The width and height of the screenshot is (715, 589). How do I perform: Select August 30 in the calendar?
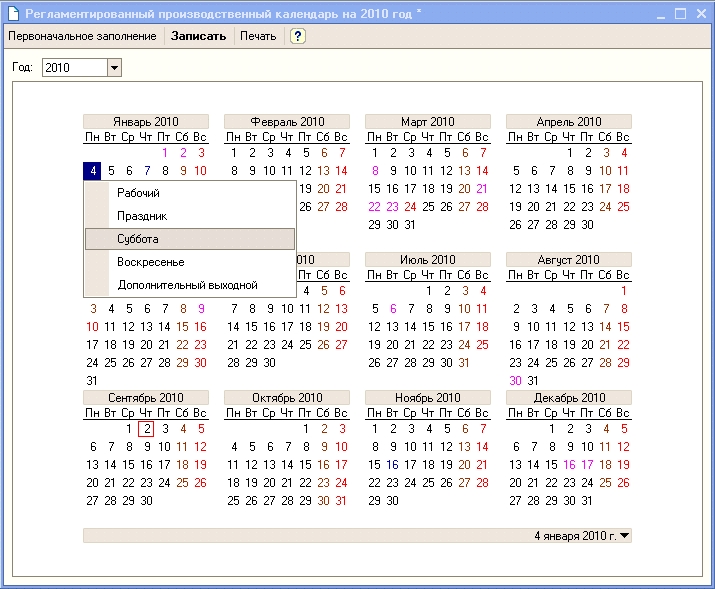[x=516, y=381]
